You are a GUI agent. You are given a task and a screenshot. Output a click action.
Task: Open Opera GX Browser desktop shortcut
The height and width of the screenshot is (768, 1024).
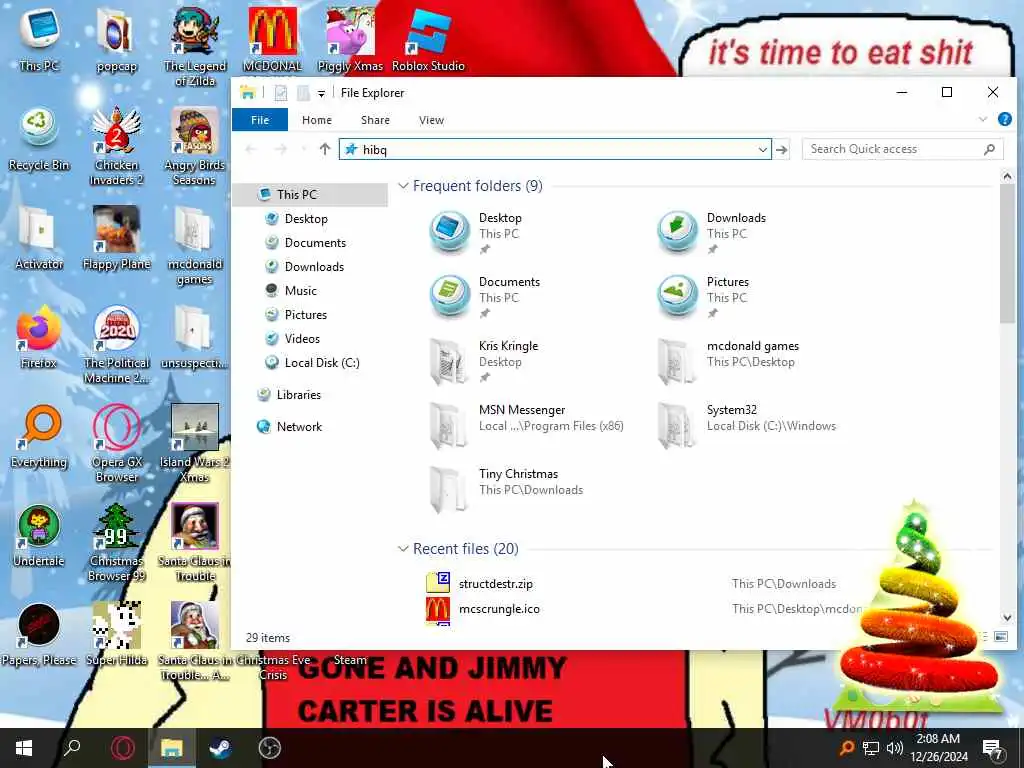[x=116, y=443]
